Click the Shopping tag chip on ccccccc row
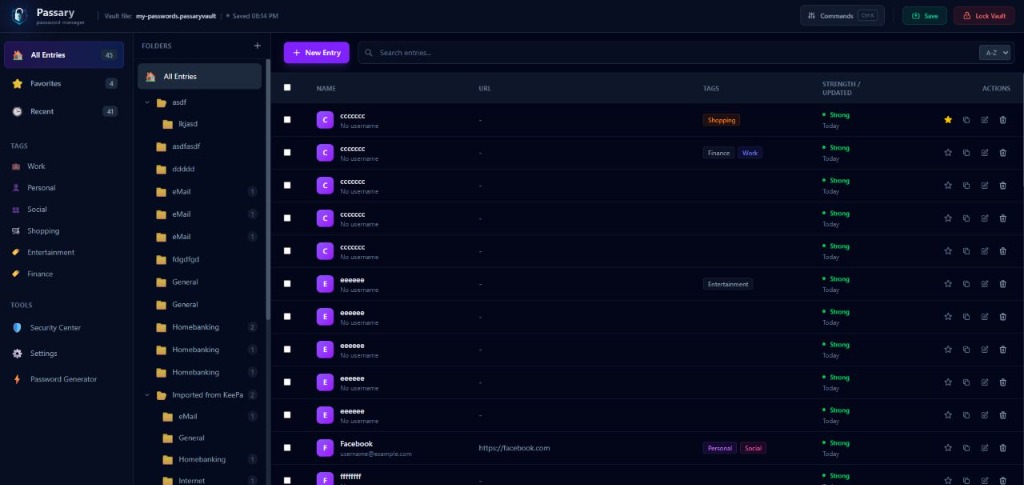Image resolution: width=1024 pixels, height=485 pixels. click(721, 120)
